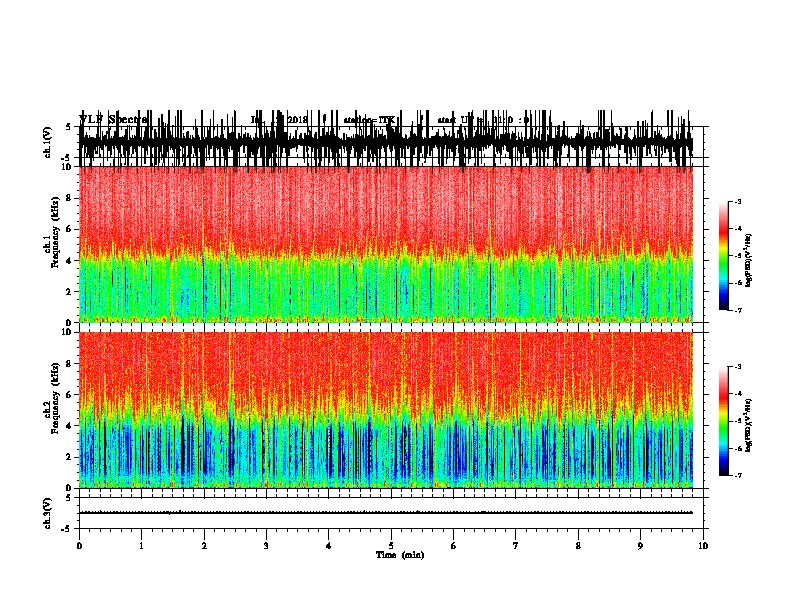Click the "8" kHz tick of ch.1 spectrogram
The image size is (792, 612).
[x=69, y=198]
